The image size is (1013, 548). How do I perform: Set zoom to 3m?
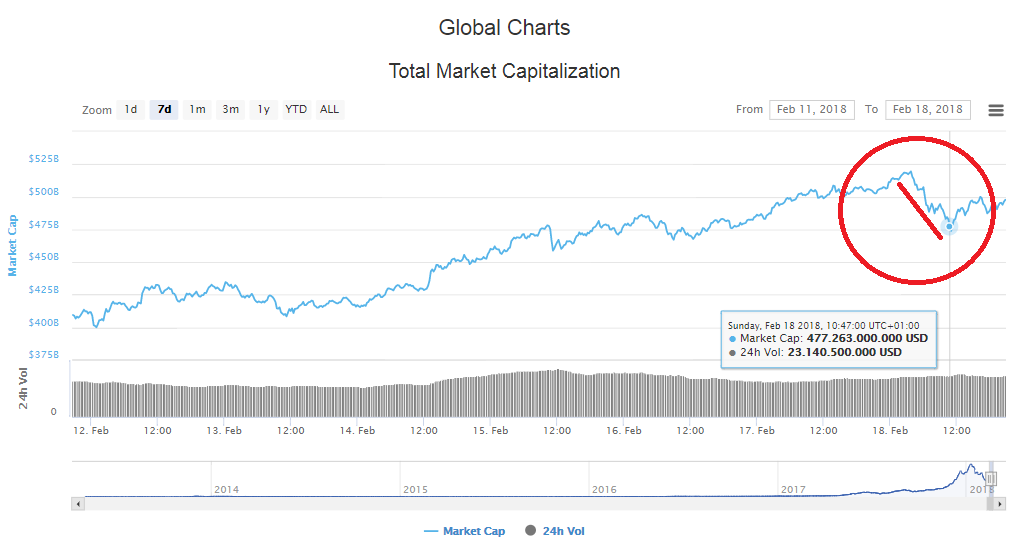point(231,109)
